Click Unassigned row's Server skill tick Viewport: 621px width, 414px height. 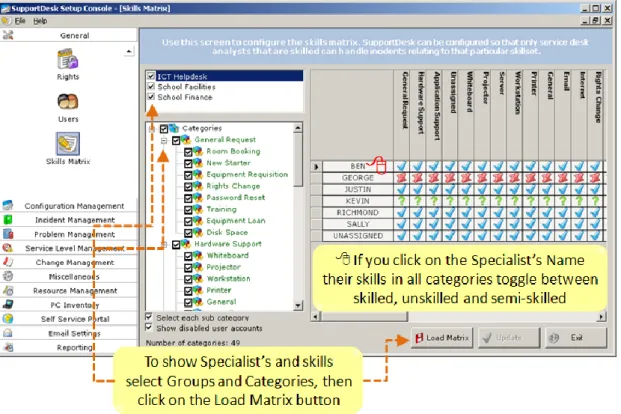click(499, 236)
